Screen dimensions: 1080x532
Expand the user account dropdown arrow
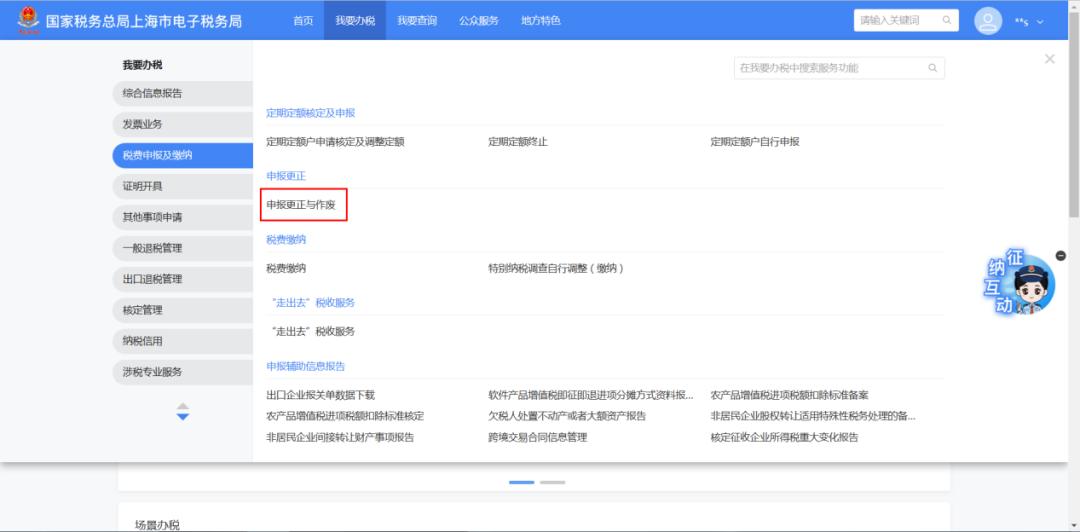[1040, 21]
